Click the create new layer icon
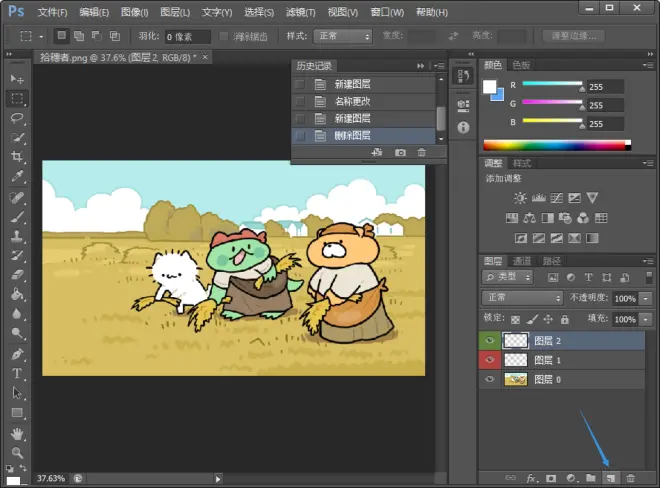The width and height of the screenshot is (660, 488). point(611,478)
